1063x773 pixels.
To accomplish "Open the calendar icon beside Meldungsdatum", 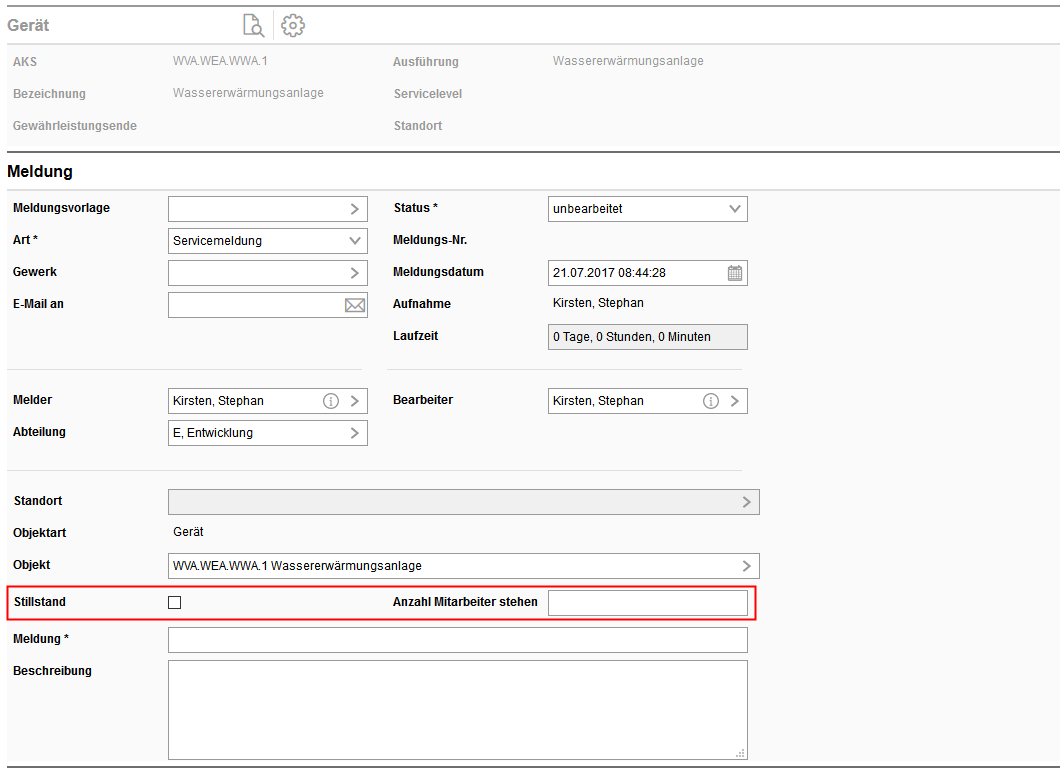I will [735, 273].
